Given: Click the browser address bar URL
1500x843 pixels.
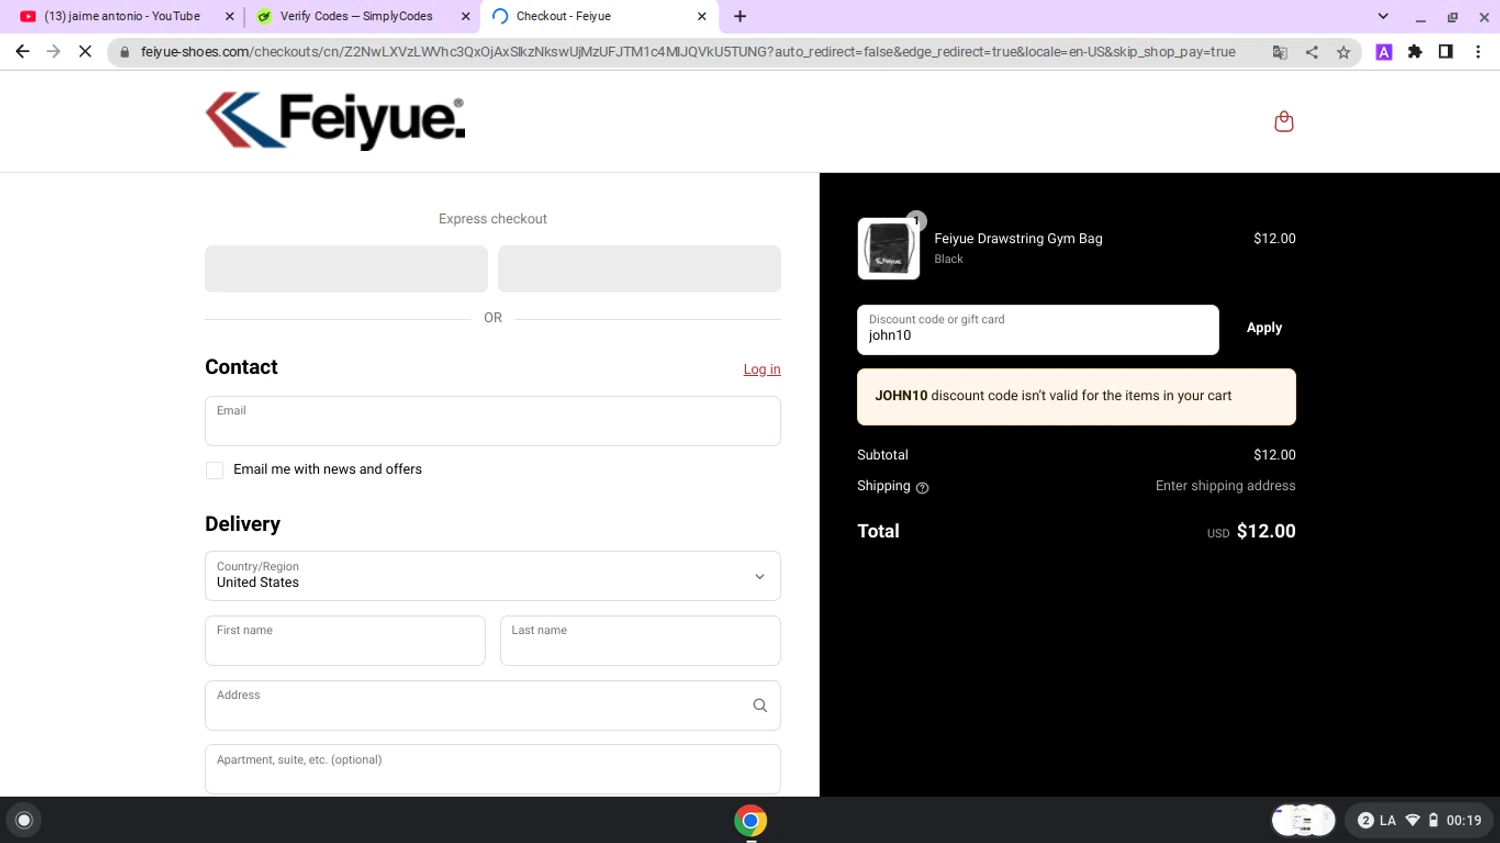Looking at the screenshot, I should [688, 52].
